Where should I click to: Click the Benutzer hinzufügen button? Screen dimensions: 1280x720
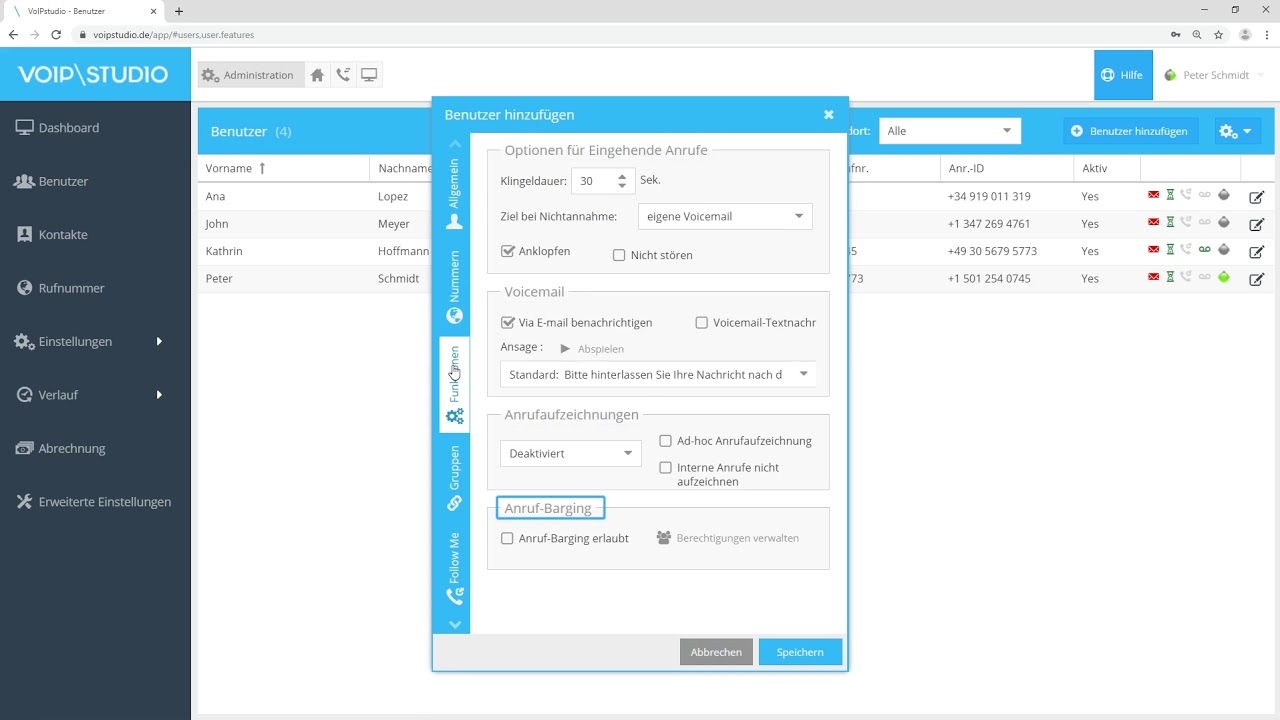click(1131, 131)
